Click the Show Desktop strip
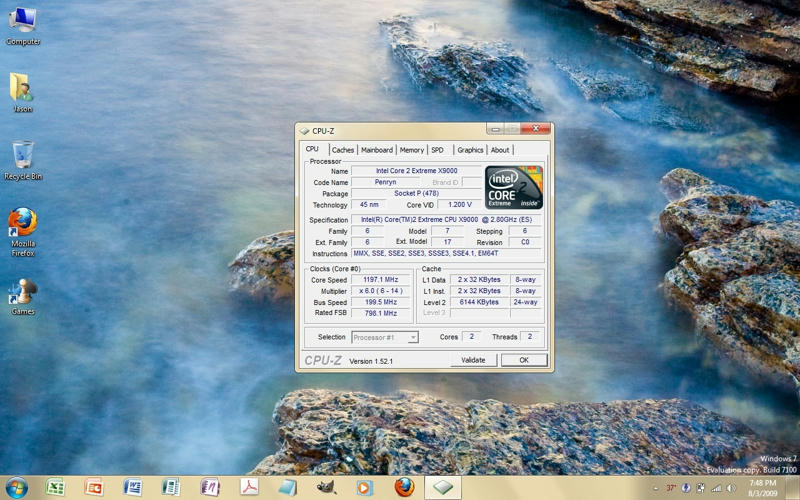This screenshot has height=500, width=800. [795, 488]
